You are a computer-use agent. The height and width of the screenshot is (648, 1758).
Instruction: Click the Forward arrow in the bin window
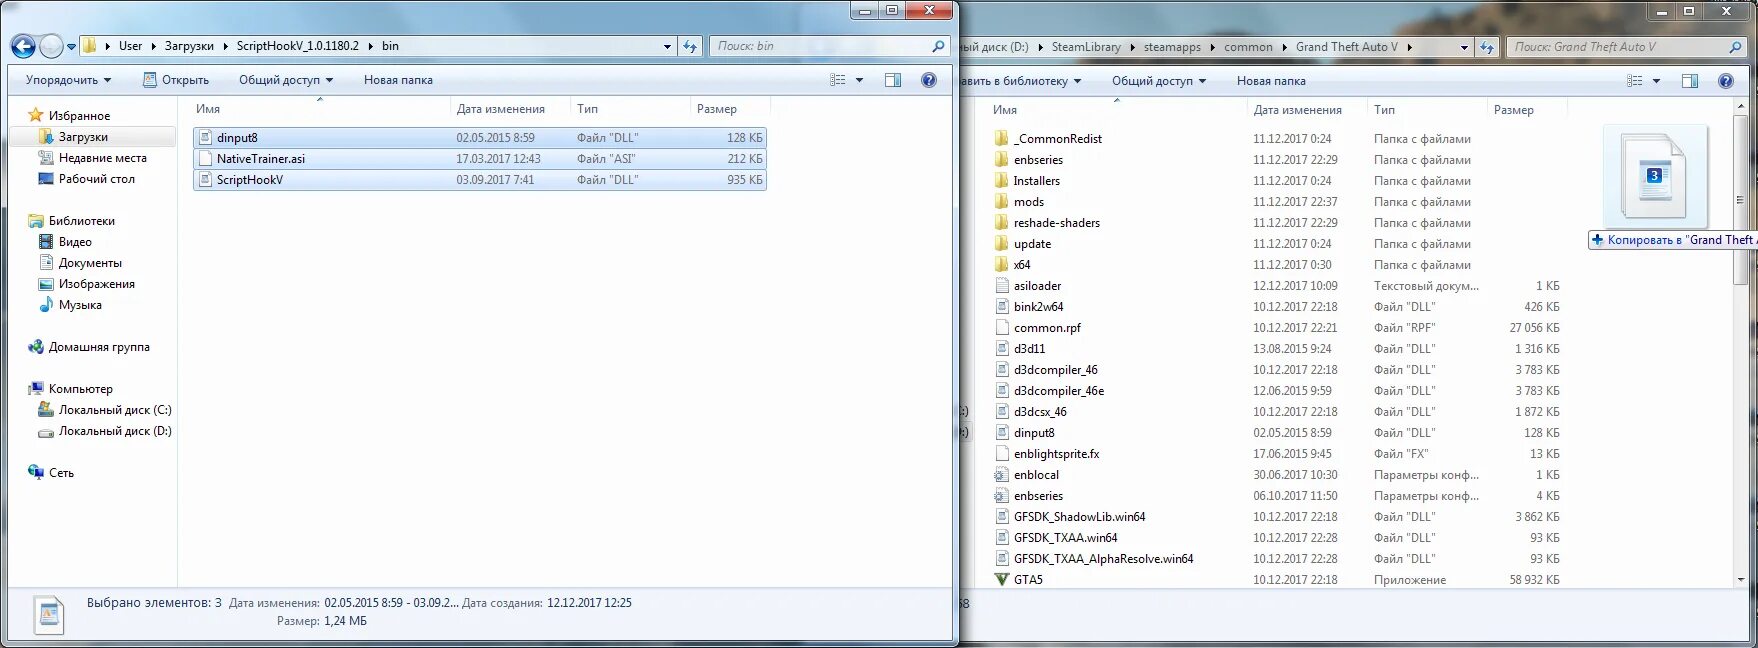[50, 46]
